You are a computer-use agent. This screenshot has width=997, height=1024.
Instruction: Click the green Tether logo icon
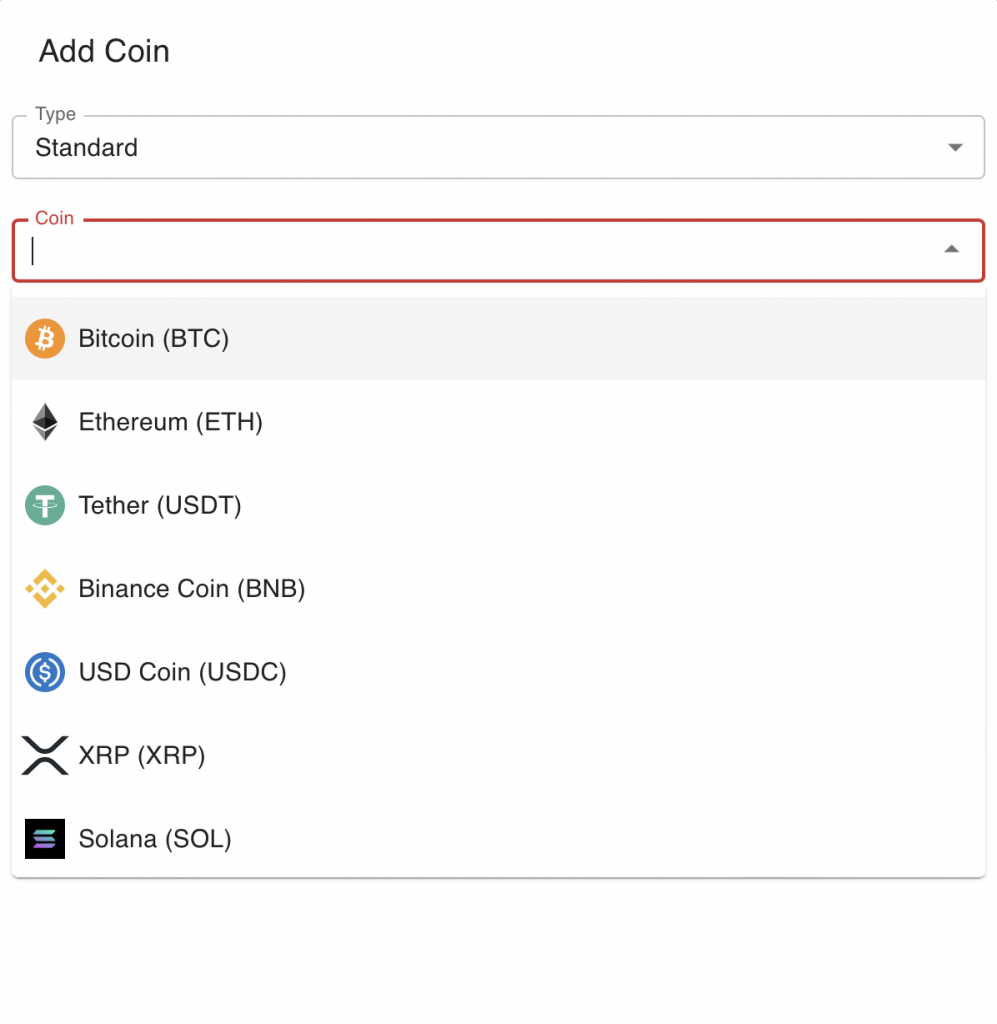[45, 505]
